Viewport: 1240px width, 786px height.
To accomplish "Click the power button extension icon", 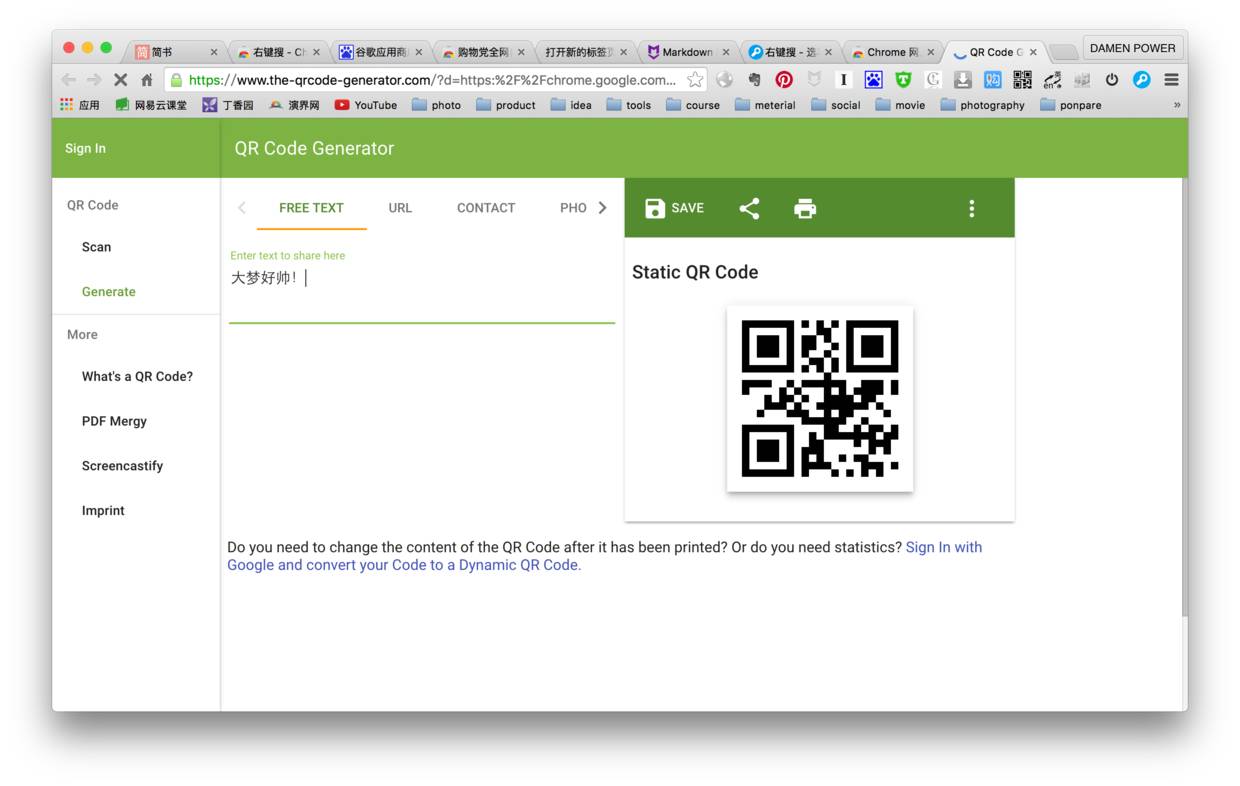I will click(1111, 80).
